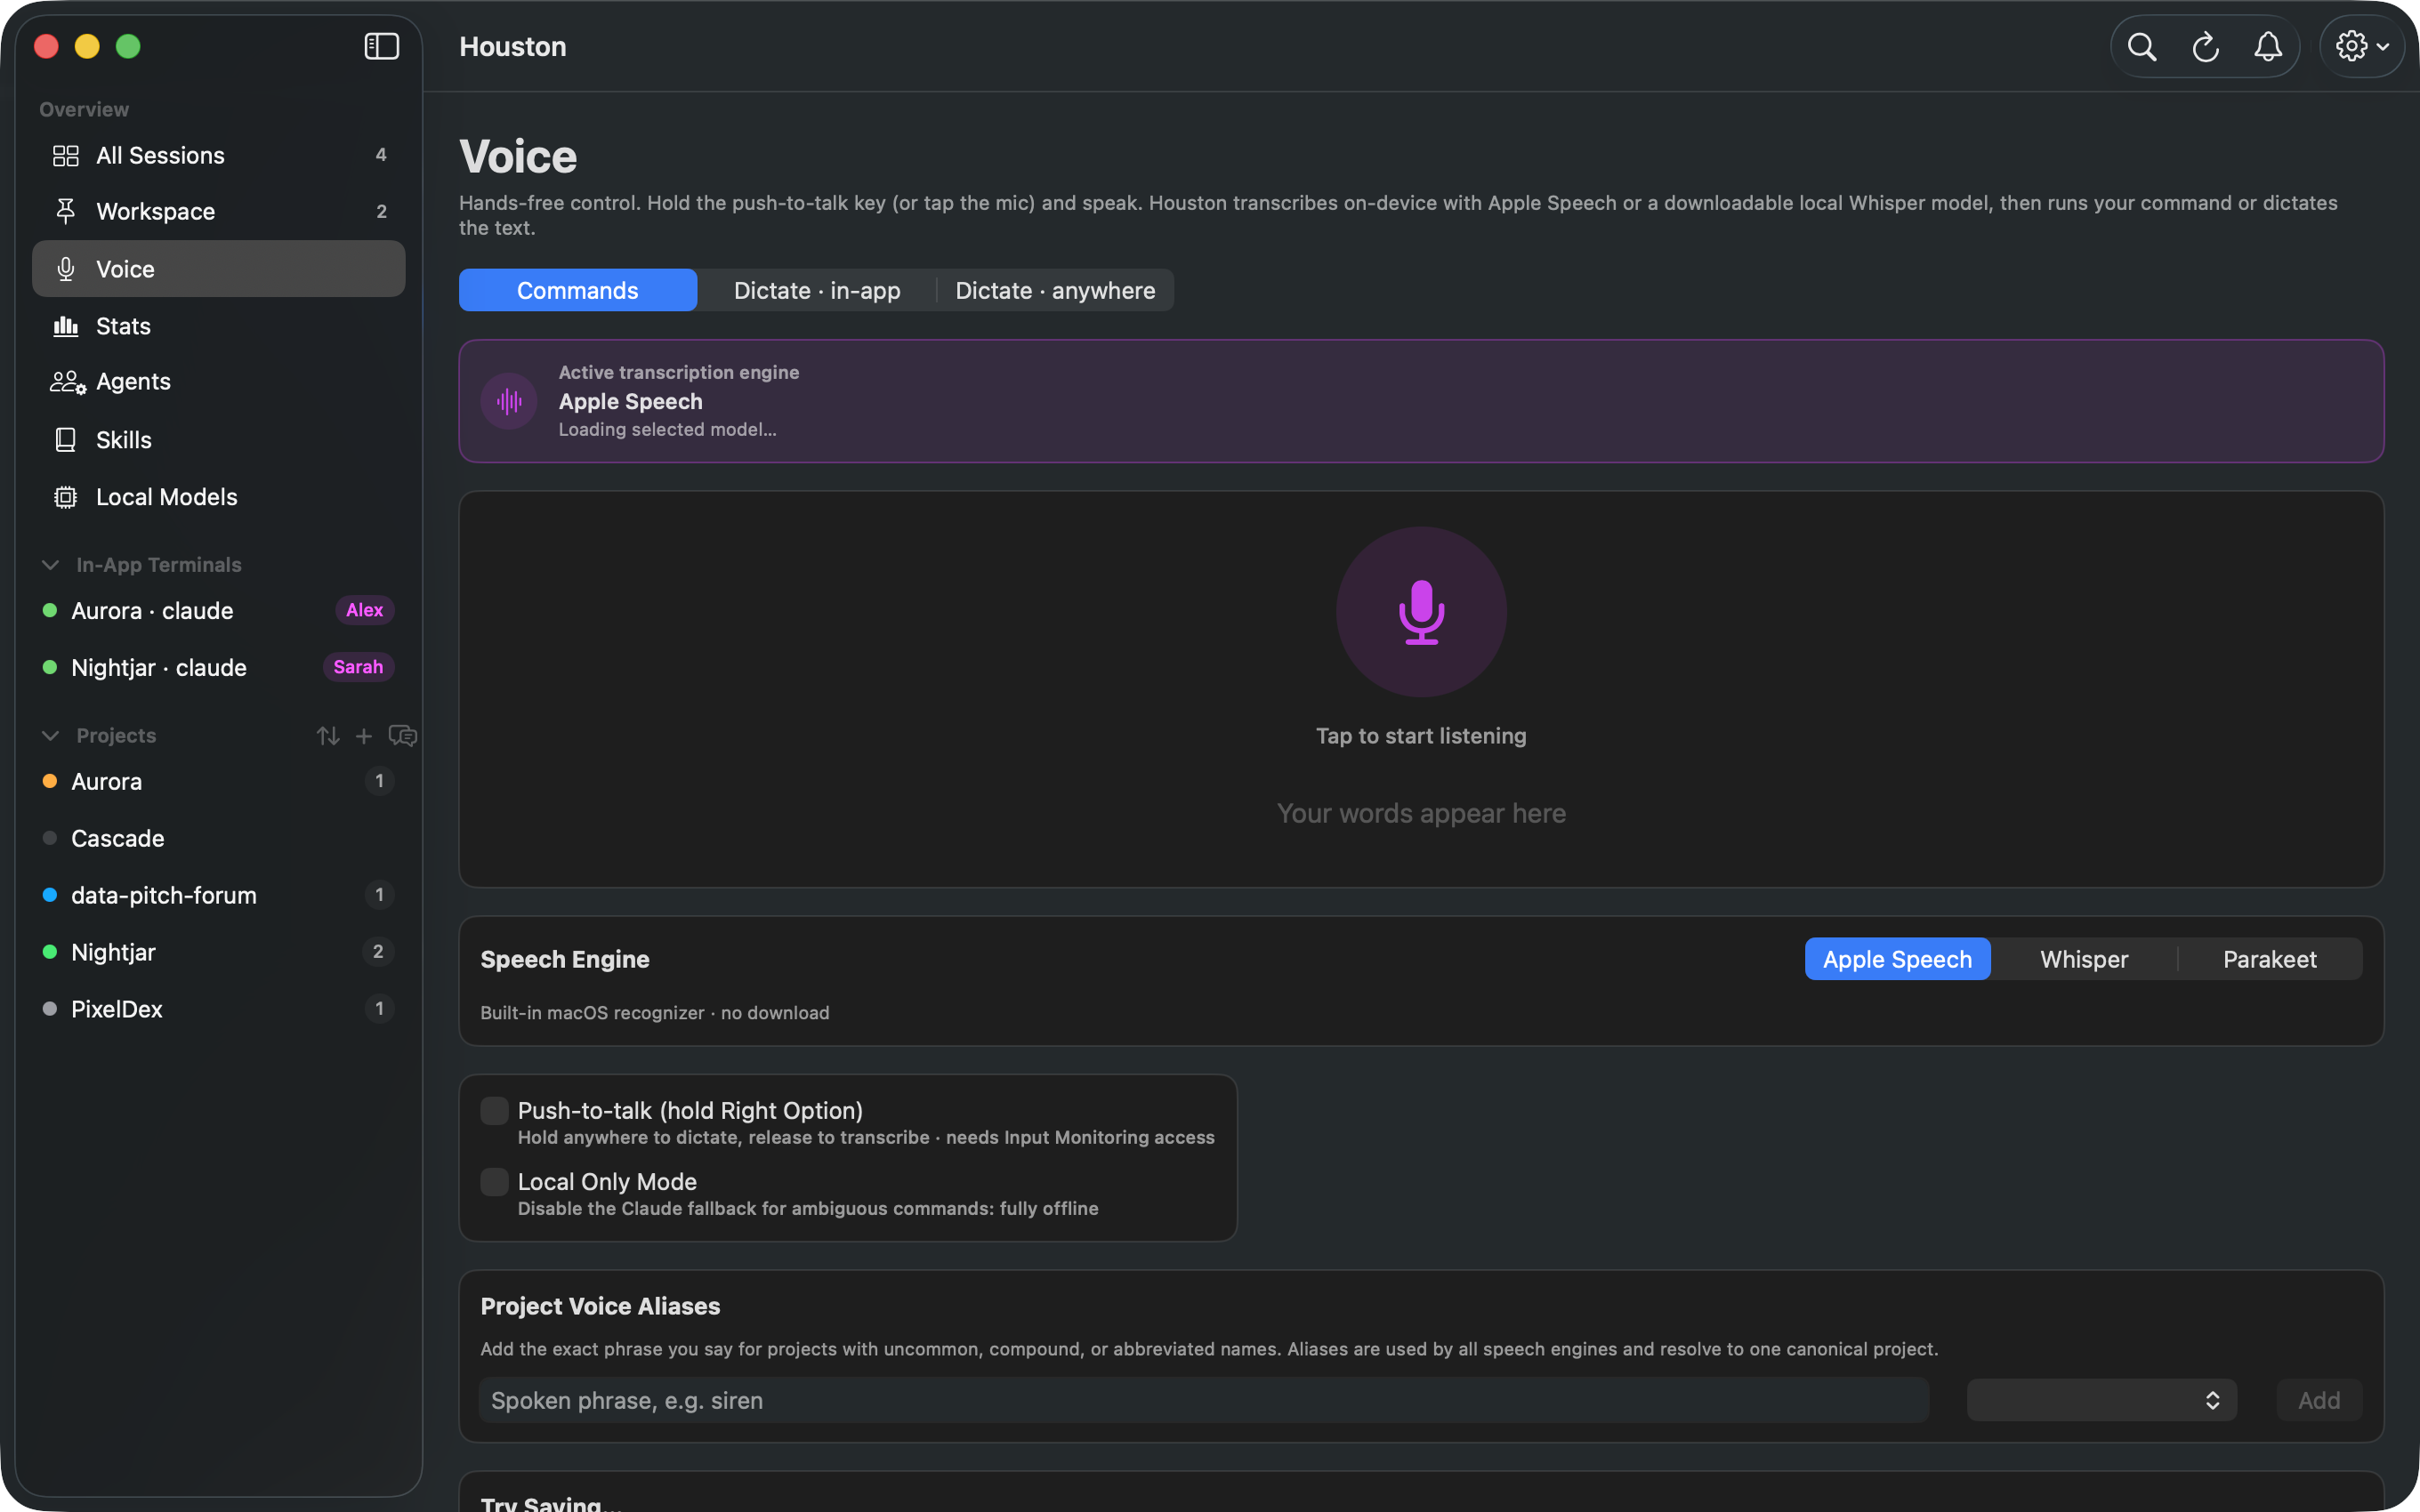Click the chat bubbles icon beside Projects
2420x1512 pixels.
[402, 736]
